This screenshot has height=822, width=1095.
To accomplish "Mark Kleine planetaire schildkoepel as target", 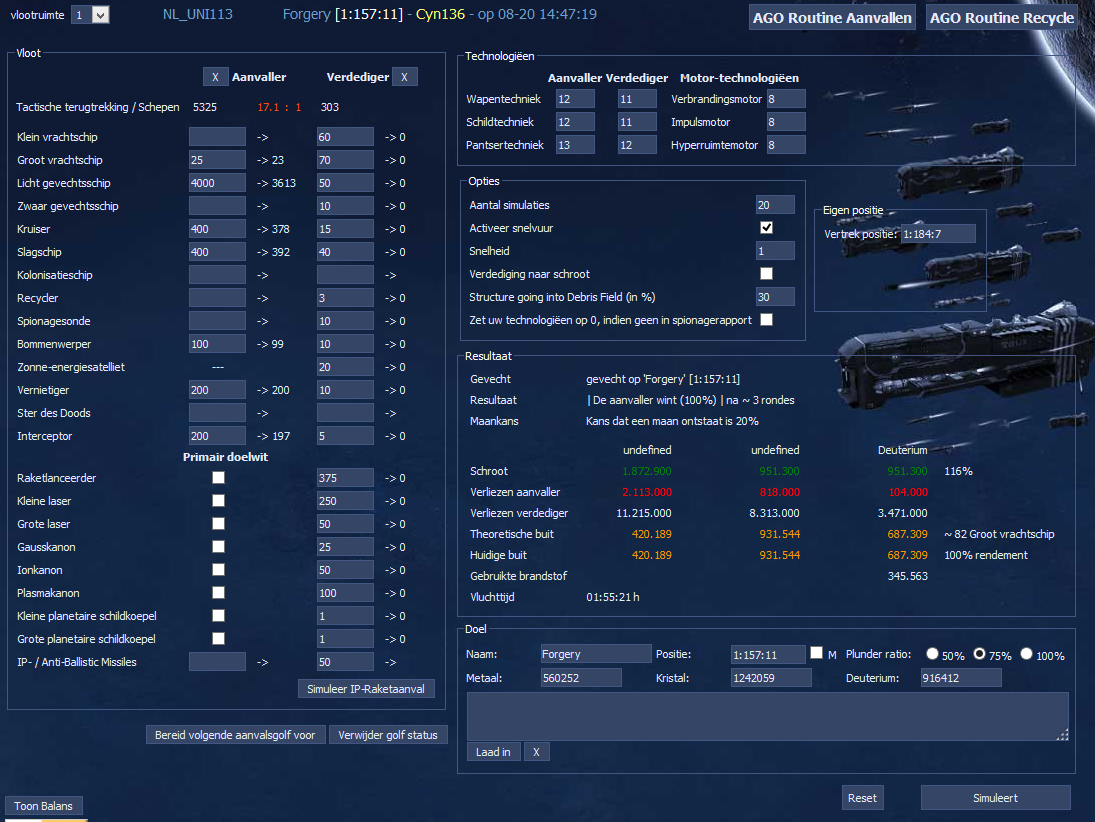I will [219, 616].
